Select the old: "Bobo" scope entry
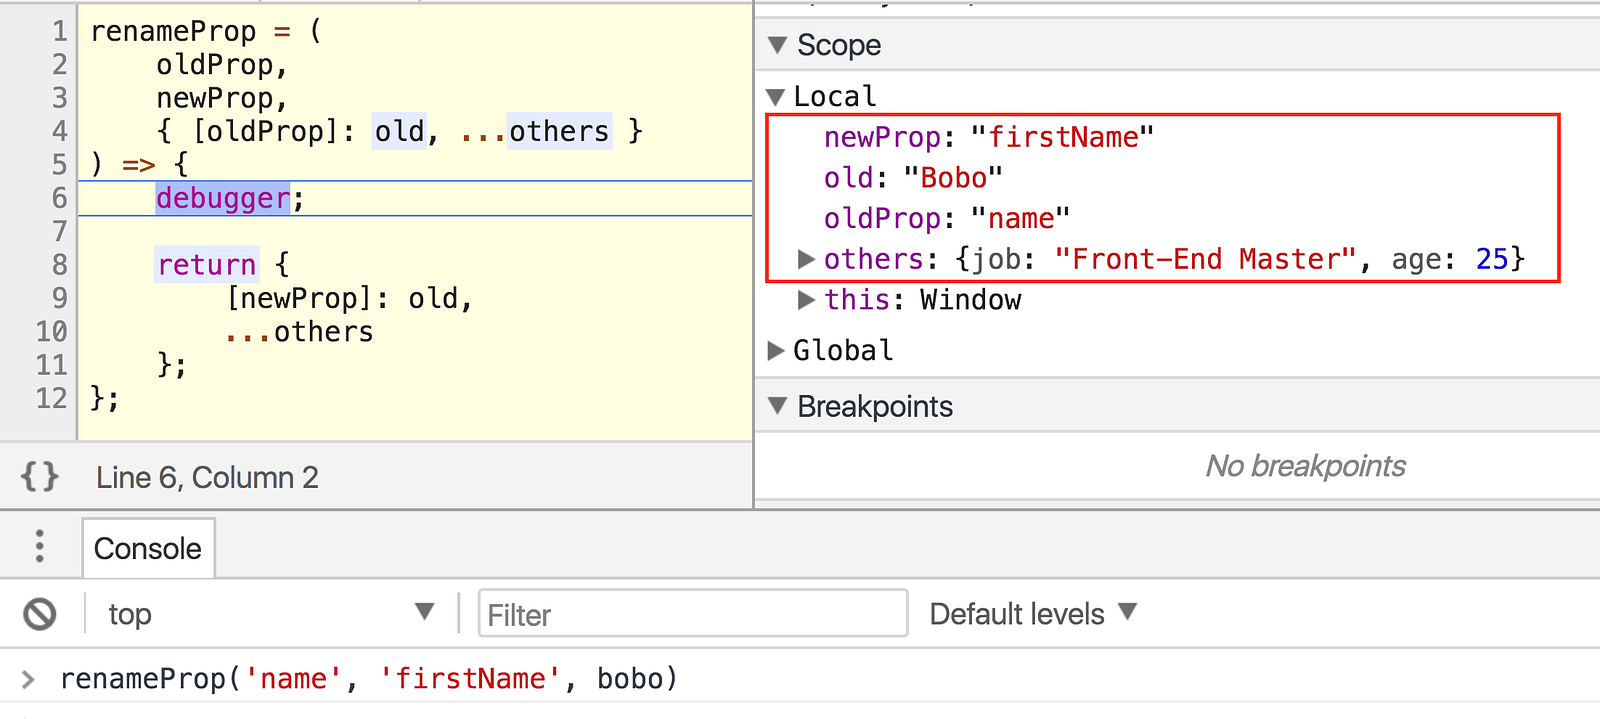 913,178
